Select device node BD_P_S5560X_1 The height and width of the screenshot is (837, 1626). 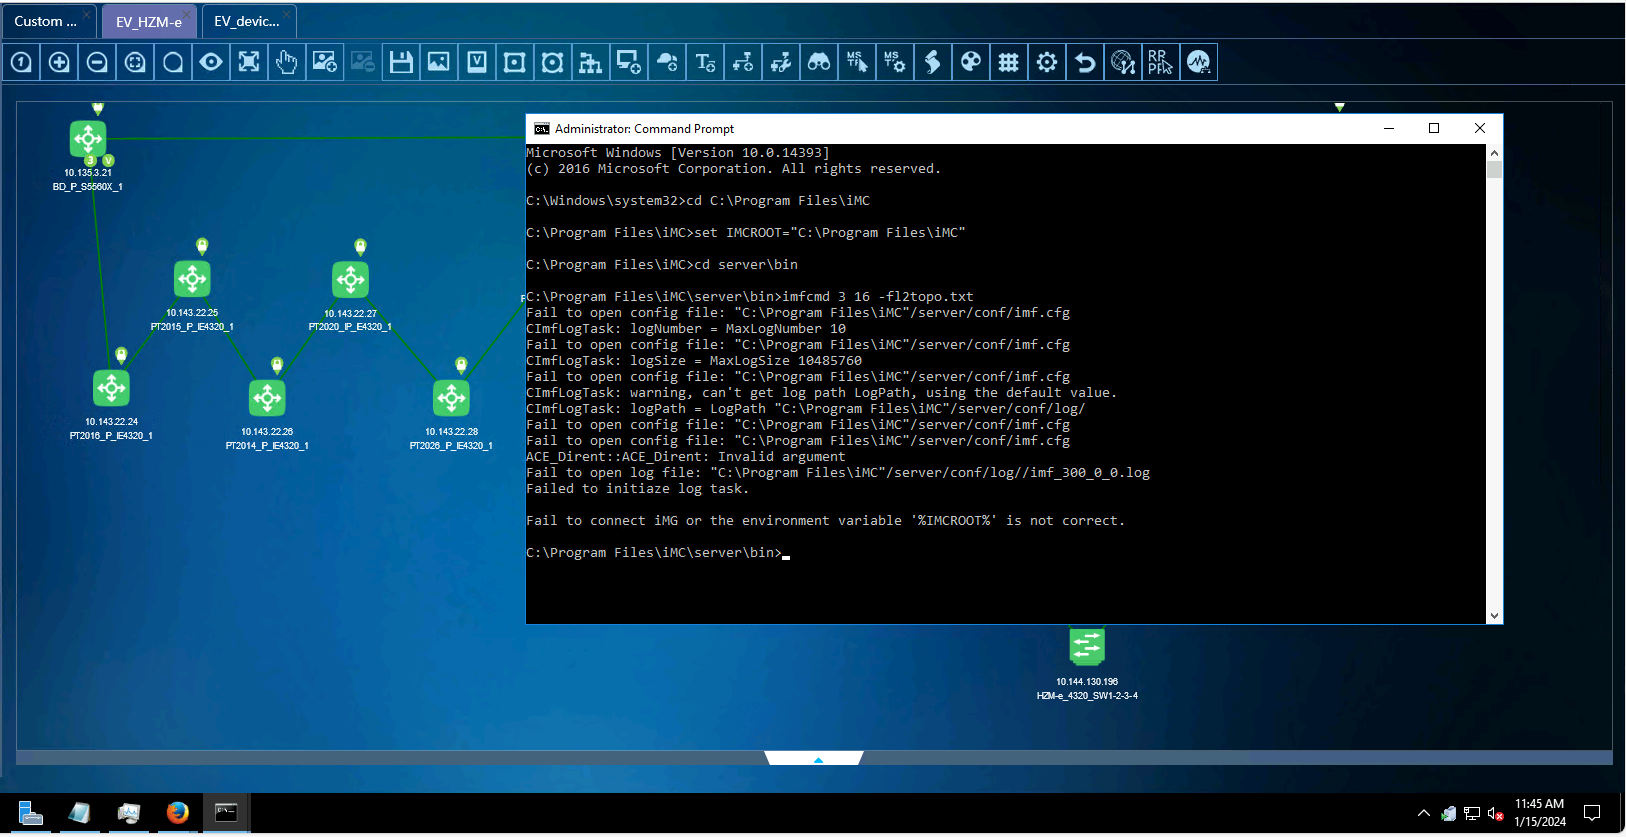point(88,138)
